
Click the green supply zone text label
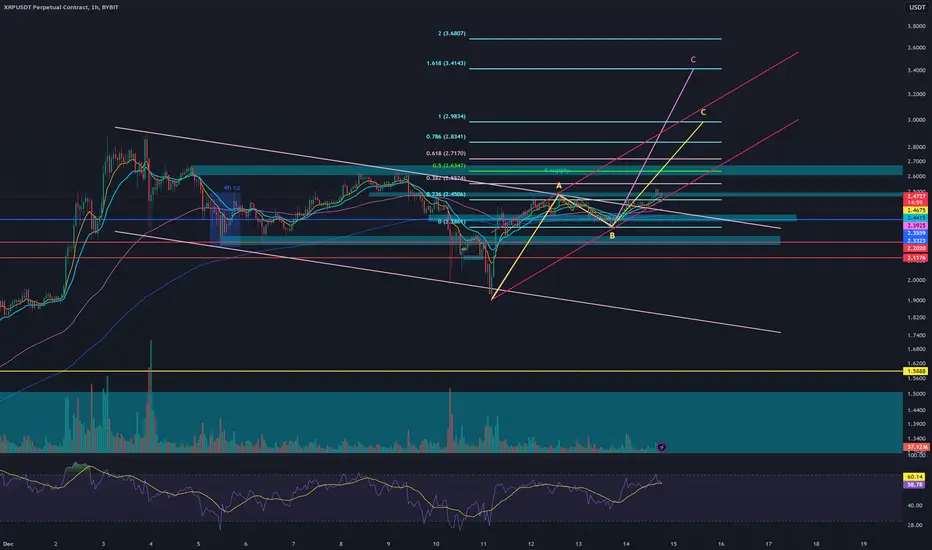[557, 171]
